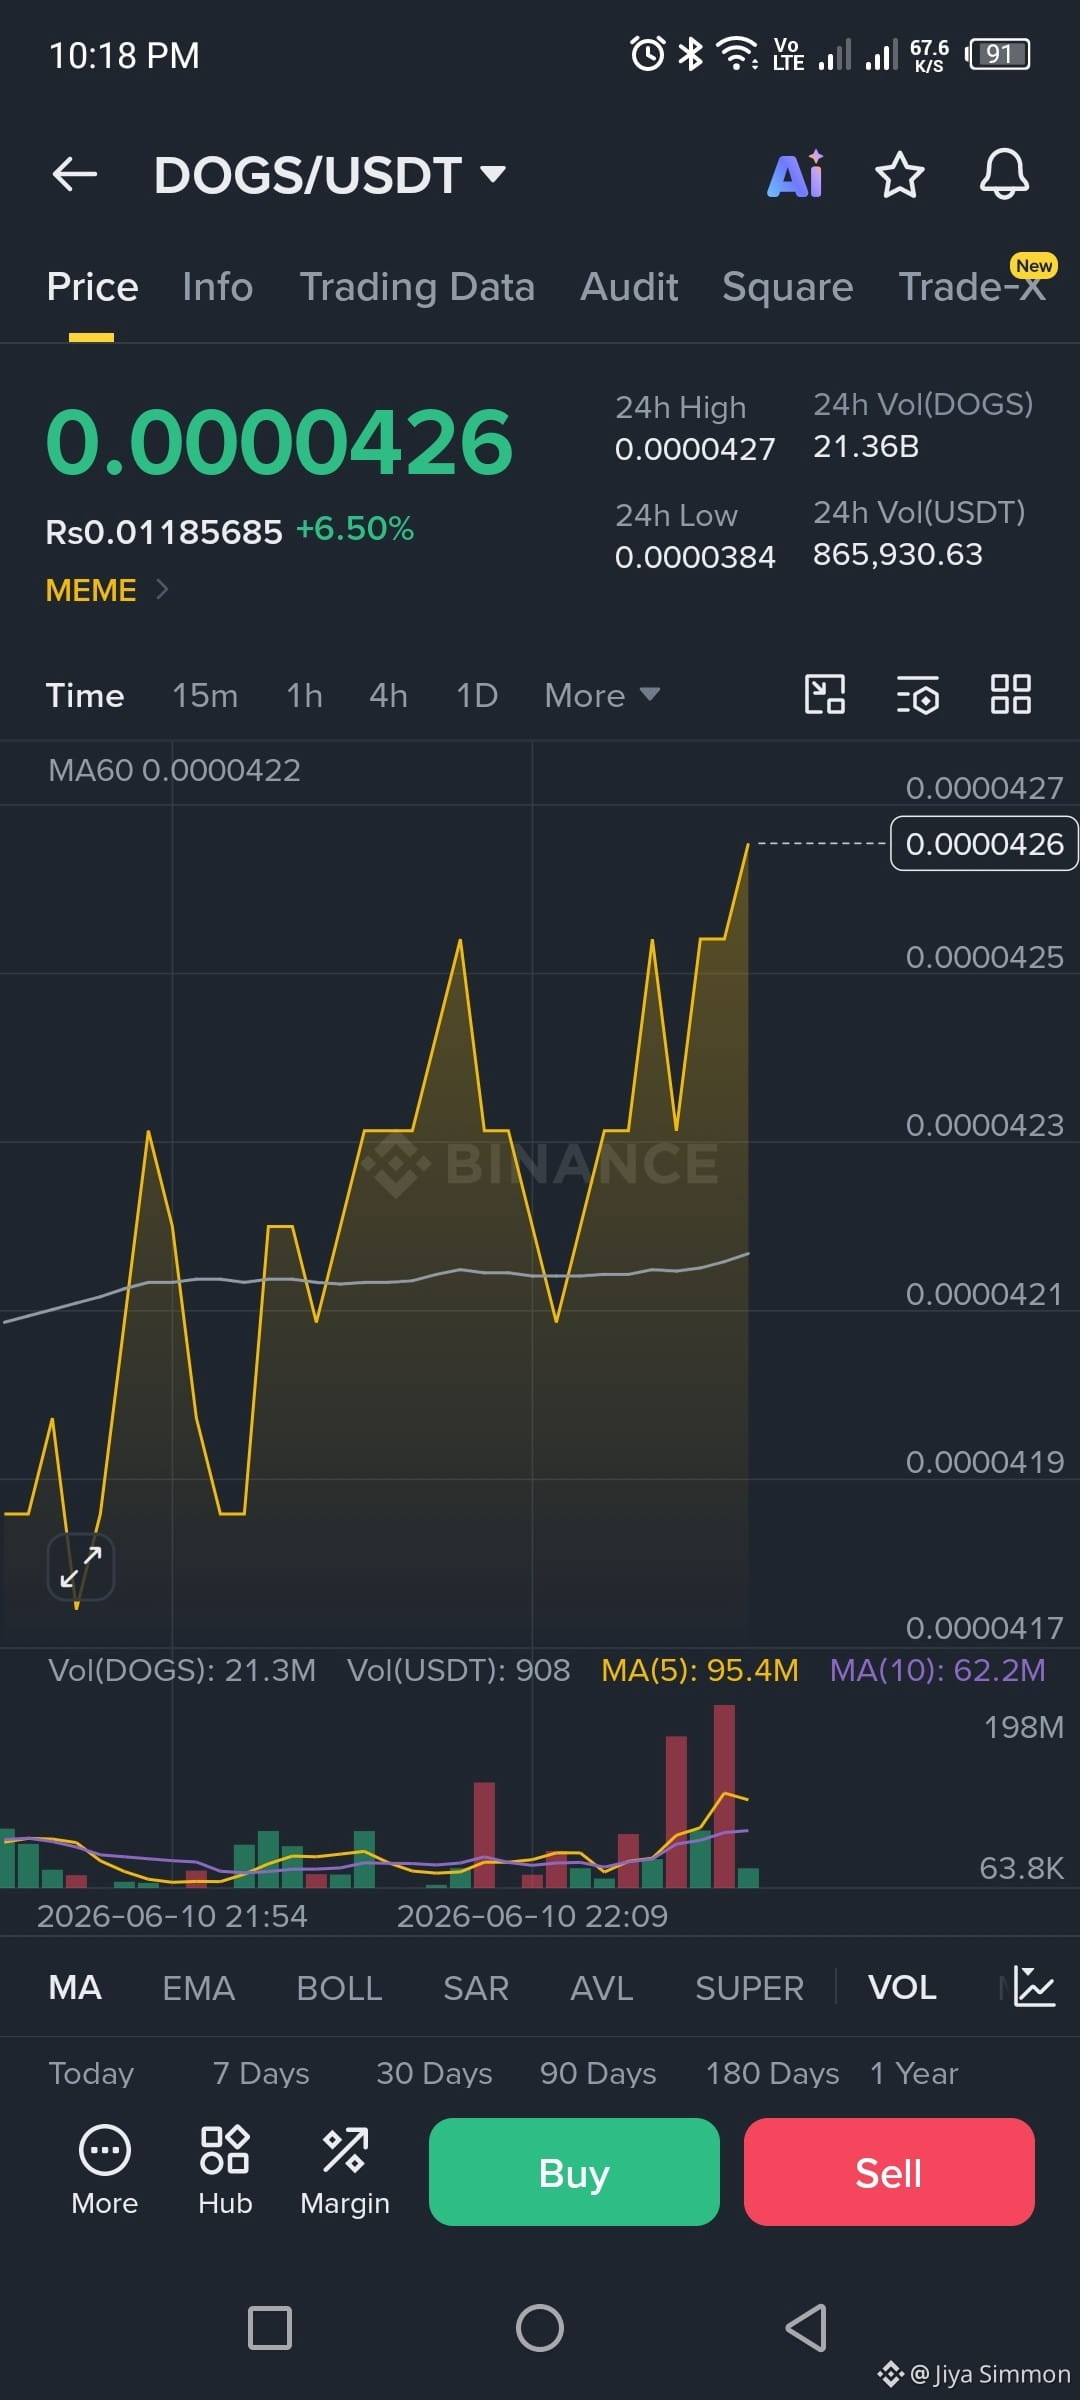Open the Audit tab
This screenshot has height=2400, width=1080.
pyautogui.click(x=629, y=287)
